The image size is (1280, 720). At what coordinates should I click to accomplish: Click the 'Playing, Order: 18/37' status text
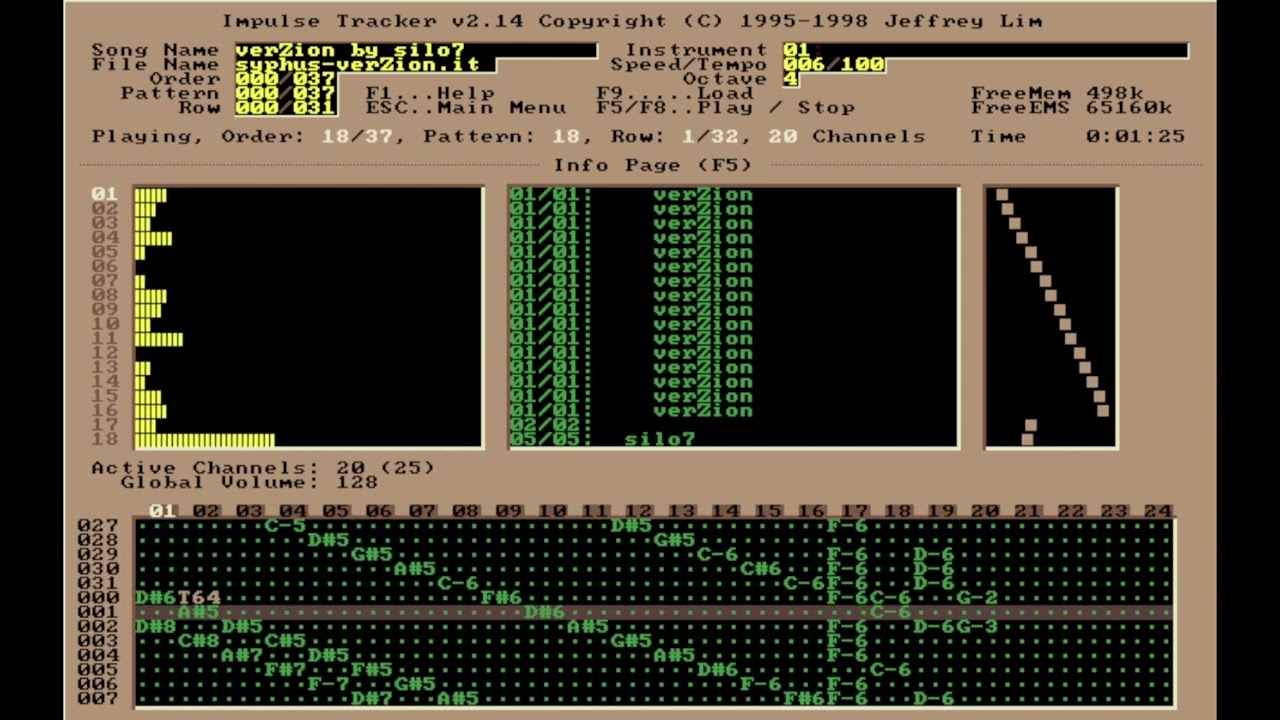click(x=242, y=136)
